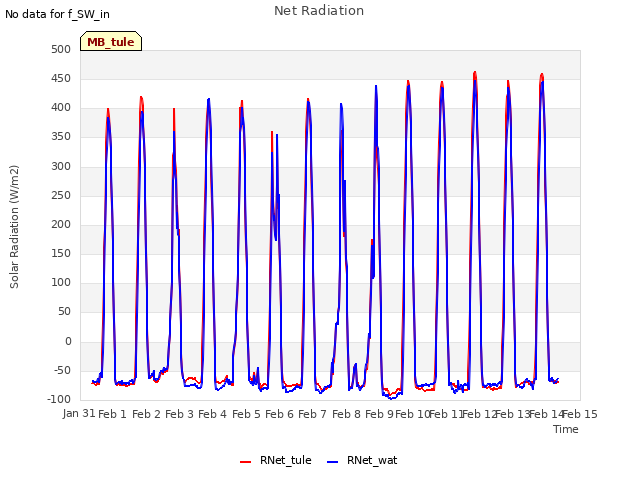Click the 100 y-axis tick label
This screenshot has width=640, height=480.
(x=61, y=282)
